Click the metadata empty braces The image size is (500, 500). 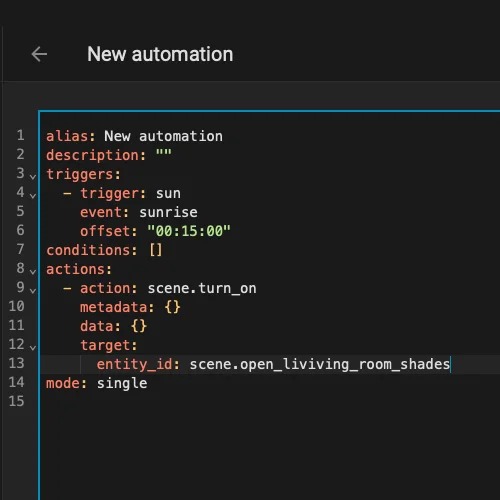coord(172,307)
